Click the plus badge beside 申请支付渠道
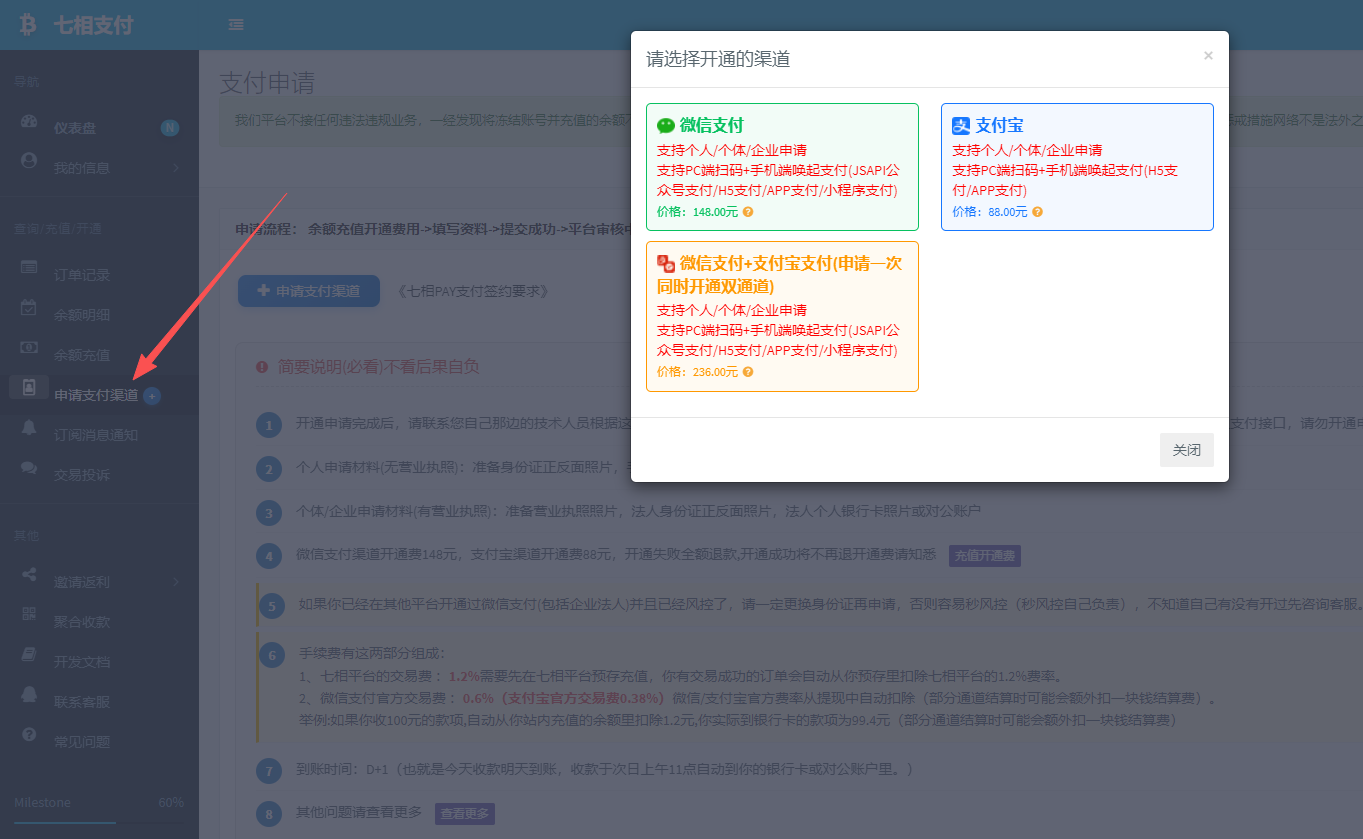 (152, 396)
